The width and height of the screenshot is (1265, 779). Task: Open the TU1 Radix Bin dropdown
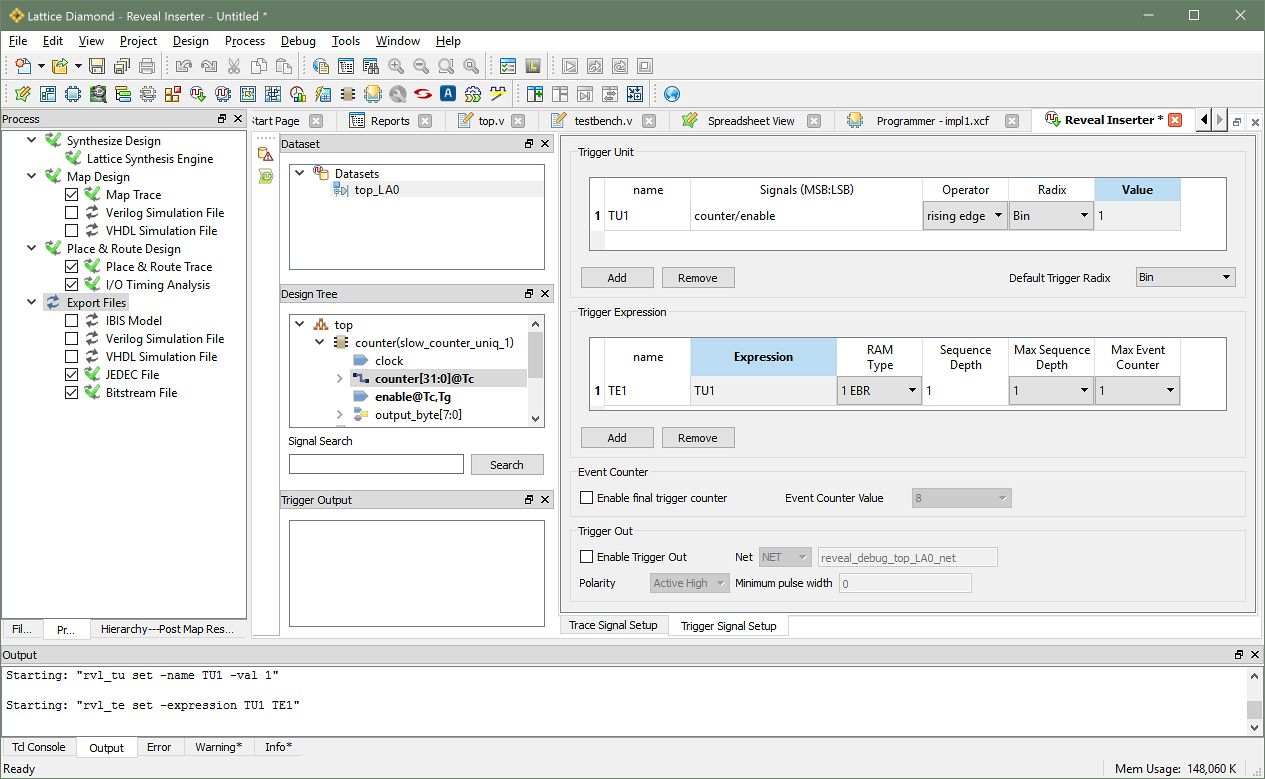tap(1051, 216)
